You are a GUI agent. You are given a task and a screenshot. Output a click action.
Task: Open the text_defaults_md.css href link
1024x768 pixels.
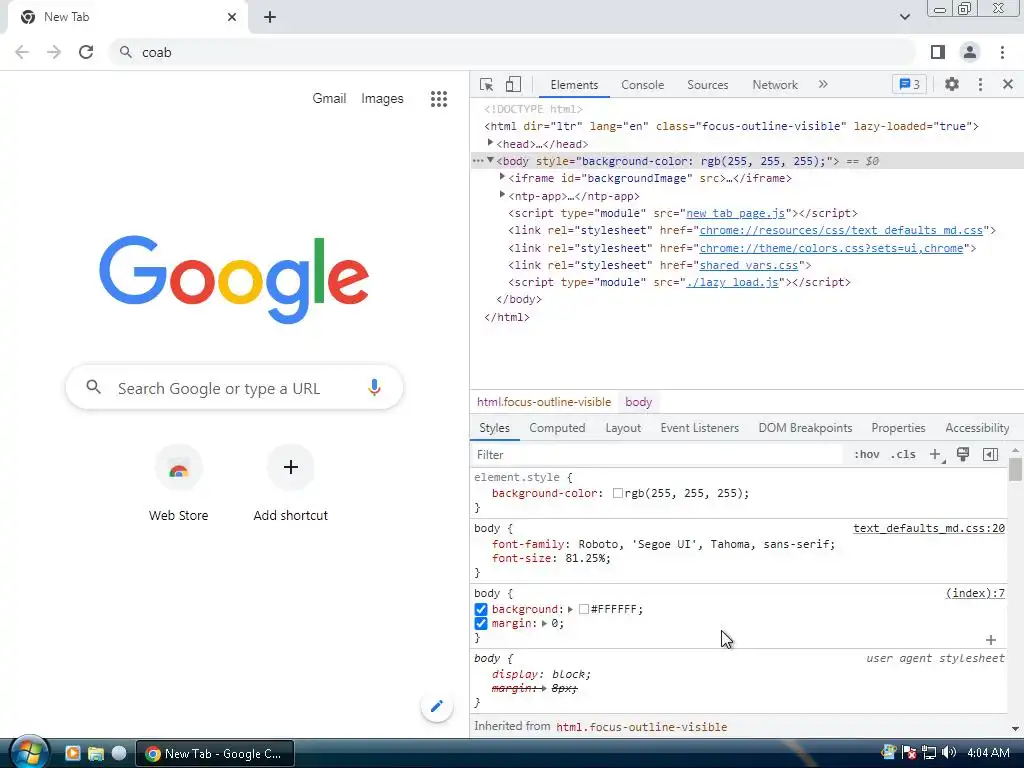pos(841,231)
